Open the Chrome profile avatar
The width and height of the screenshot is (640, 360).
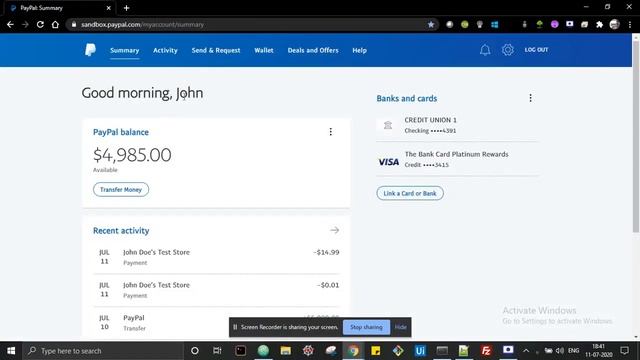pyautogui.click(x=614, y=24)
